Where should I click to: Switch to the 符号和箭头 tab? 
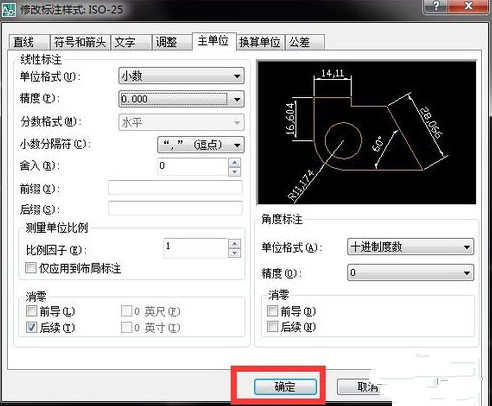[x=80, y=42]
